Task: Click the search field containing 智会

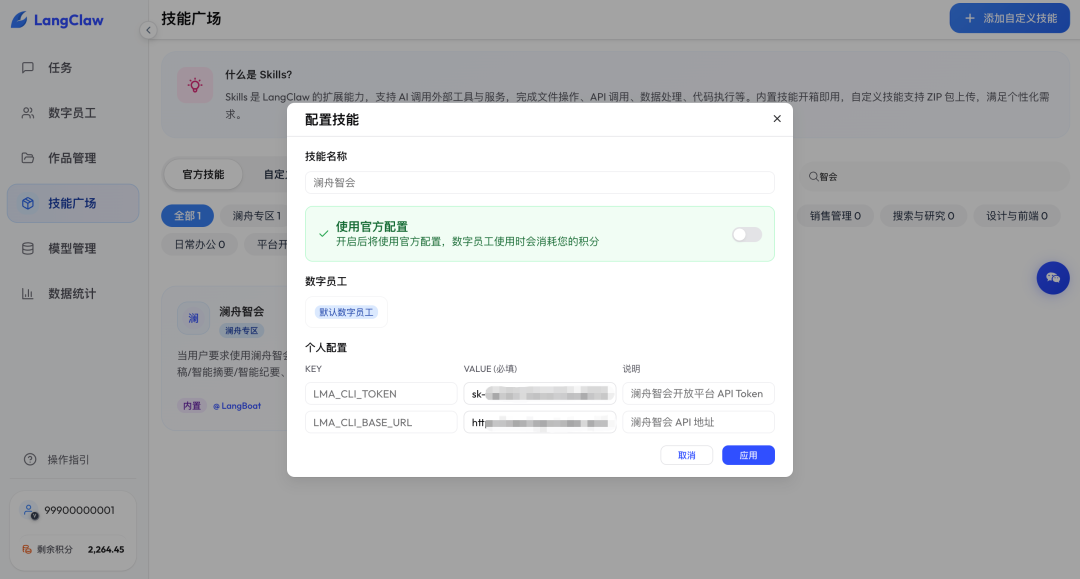Action: [x=933, y=176]
